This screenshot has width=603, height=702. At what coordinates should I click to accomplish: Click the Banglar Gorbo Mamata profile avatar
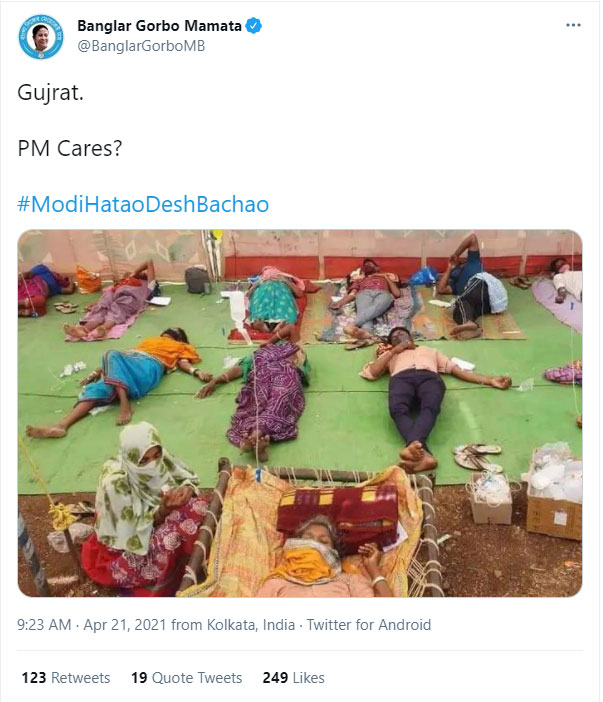click(x=42, y=38)
